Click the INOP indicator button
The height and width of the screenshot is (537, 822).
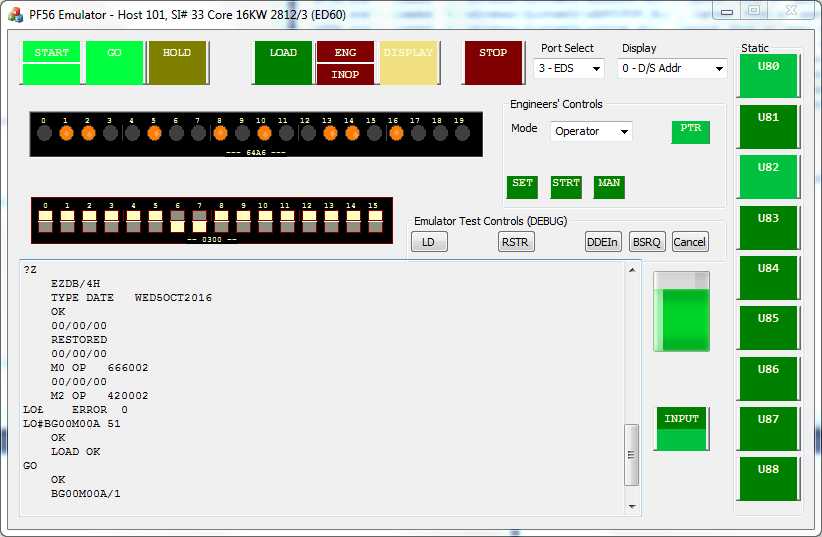345,74
